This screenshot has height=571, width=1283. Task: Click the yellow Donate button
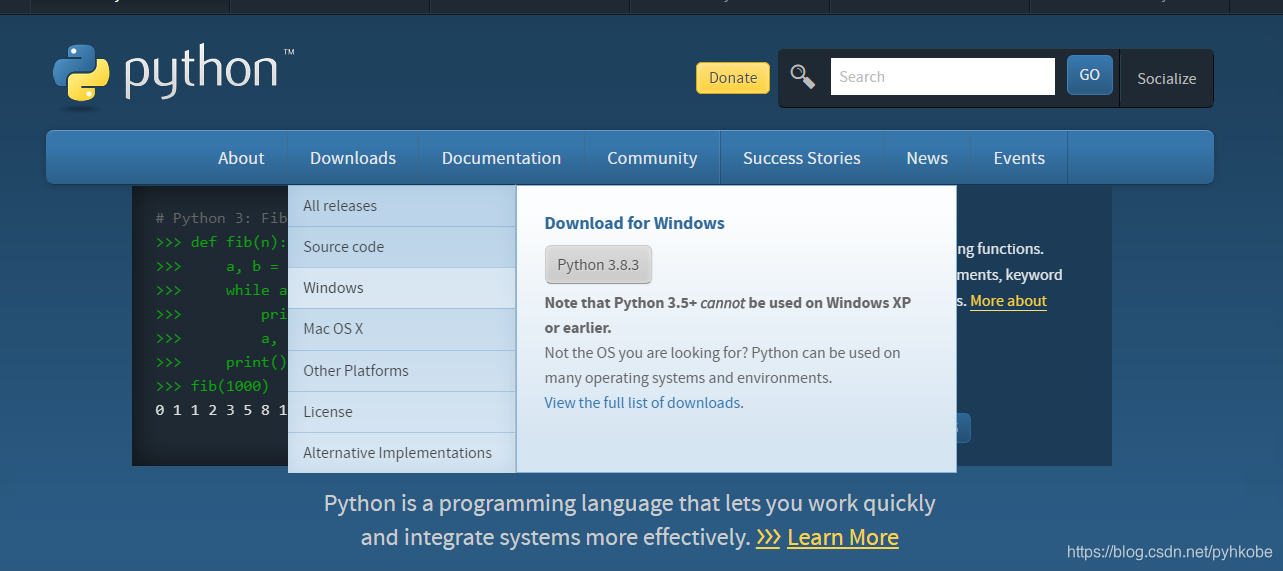click(x=733, y=78)
